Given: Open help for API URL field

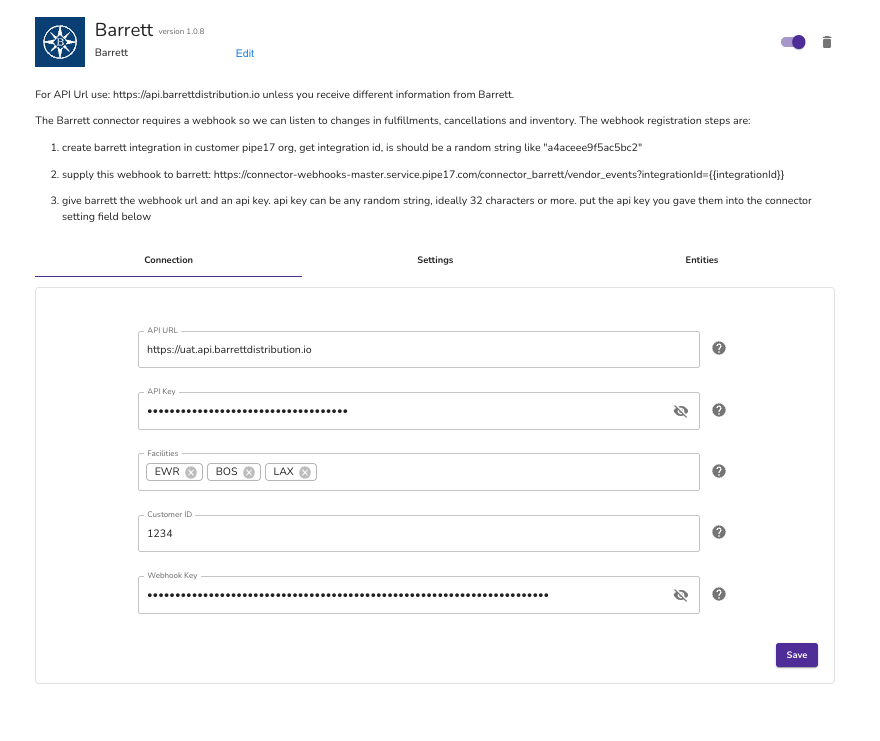Looking at the screenshot, I should (x=719, y=348).
